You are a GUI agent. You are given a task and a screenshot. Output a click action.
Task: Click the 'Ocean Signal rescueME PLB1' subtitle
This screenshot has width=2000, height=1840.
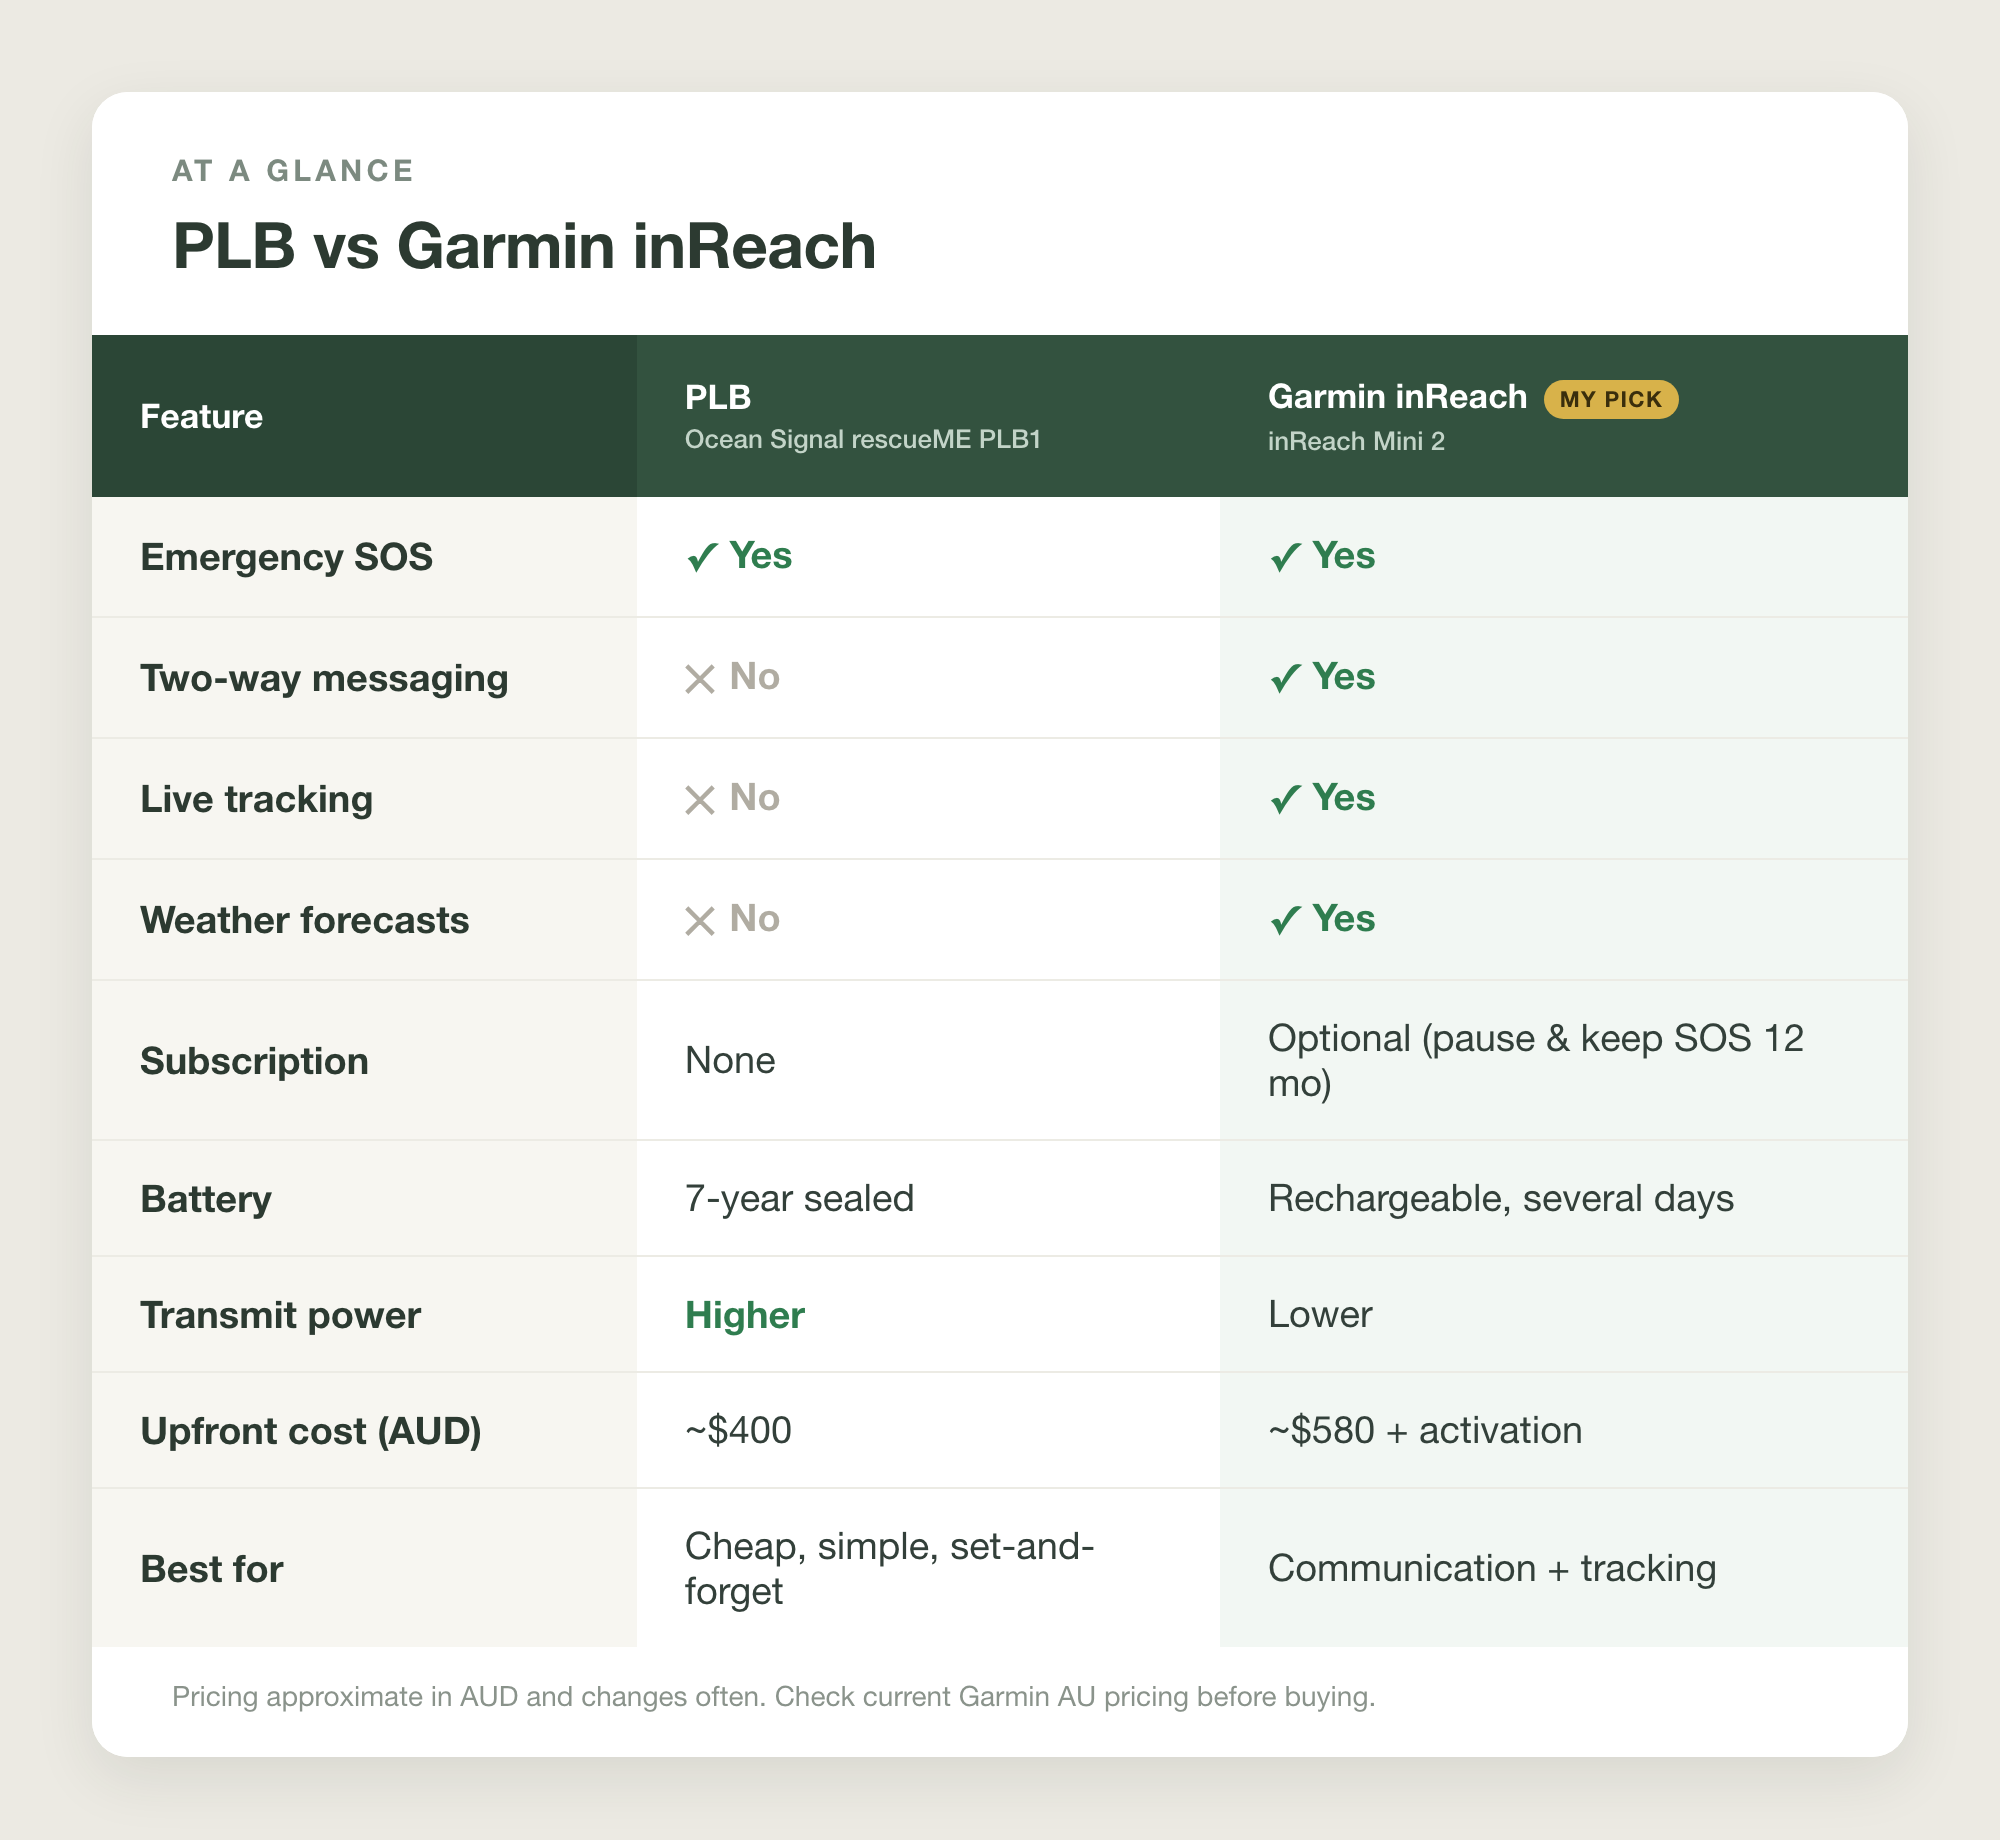pyautogui.click(x=863, y=440)
